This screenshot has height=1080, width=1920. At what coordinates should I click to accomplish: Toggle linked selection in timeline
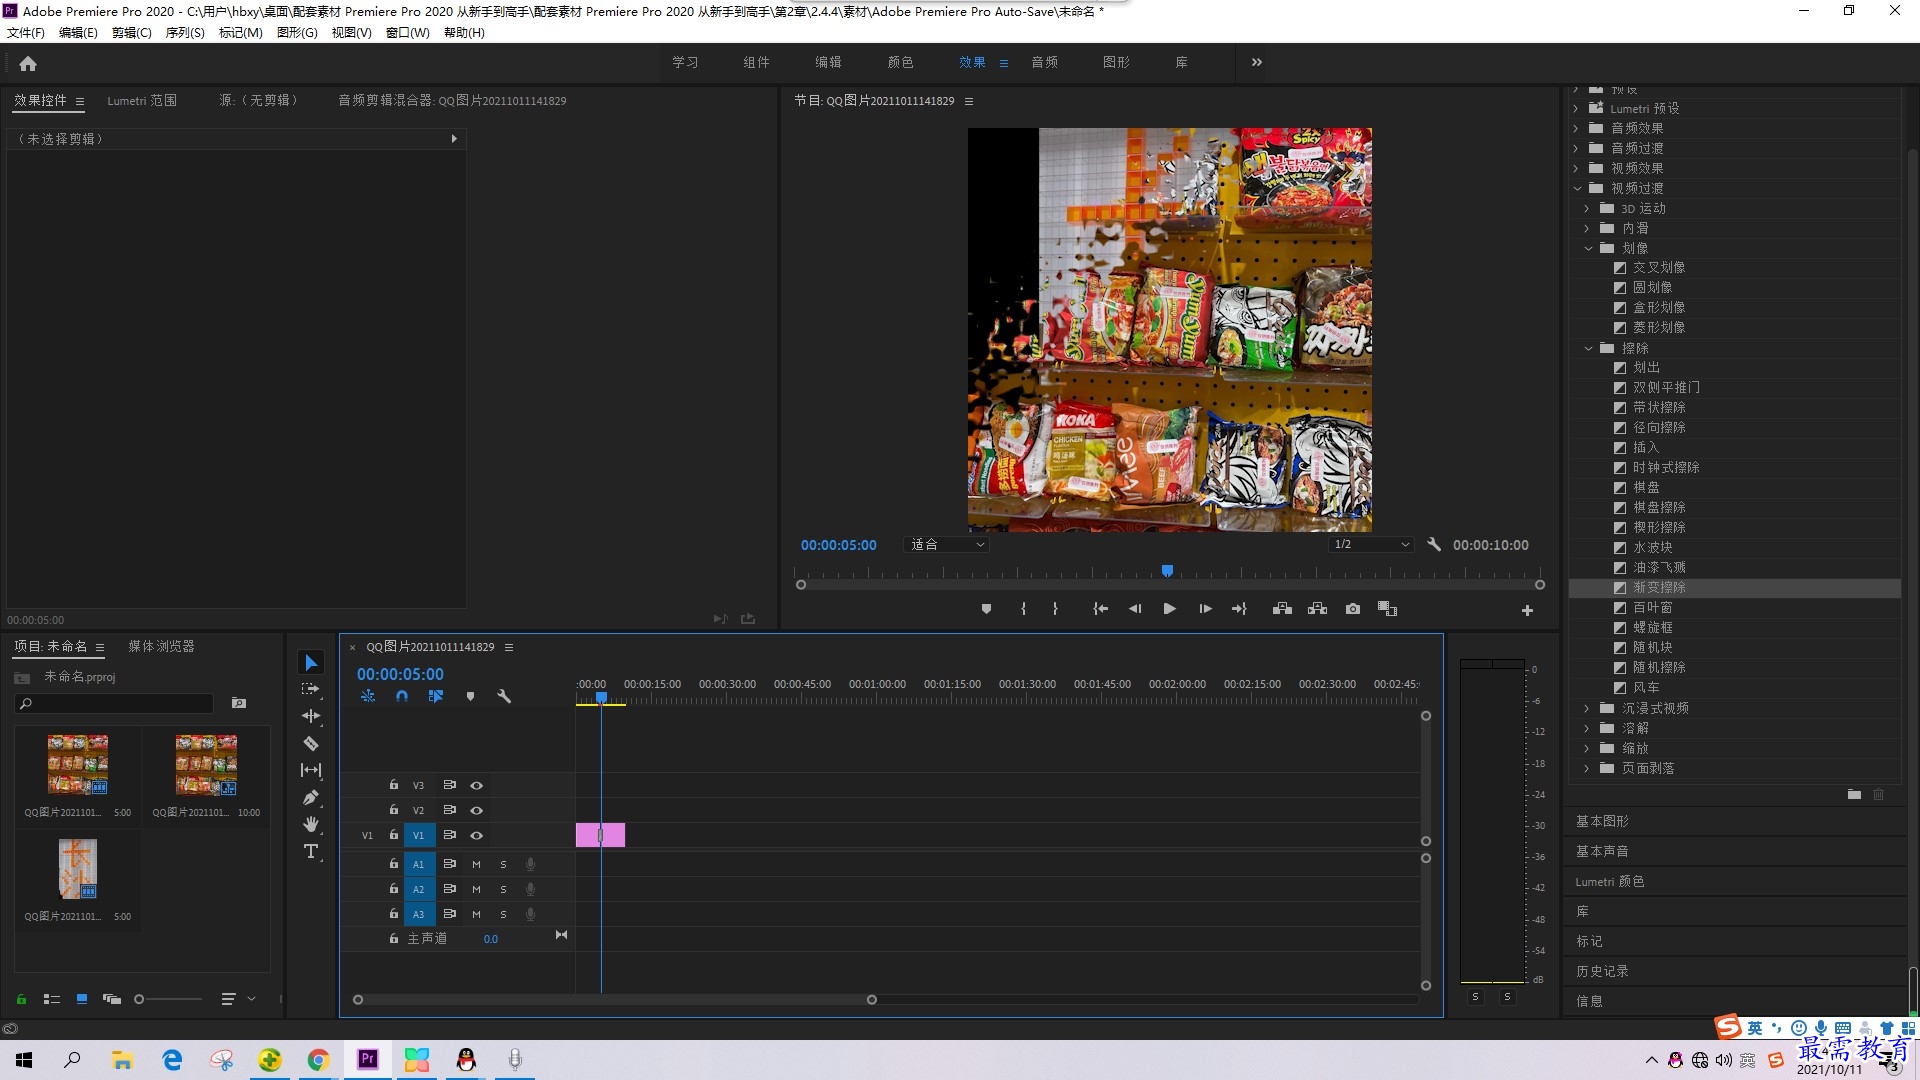(x=436, y=696)
